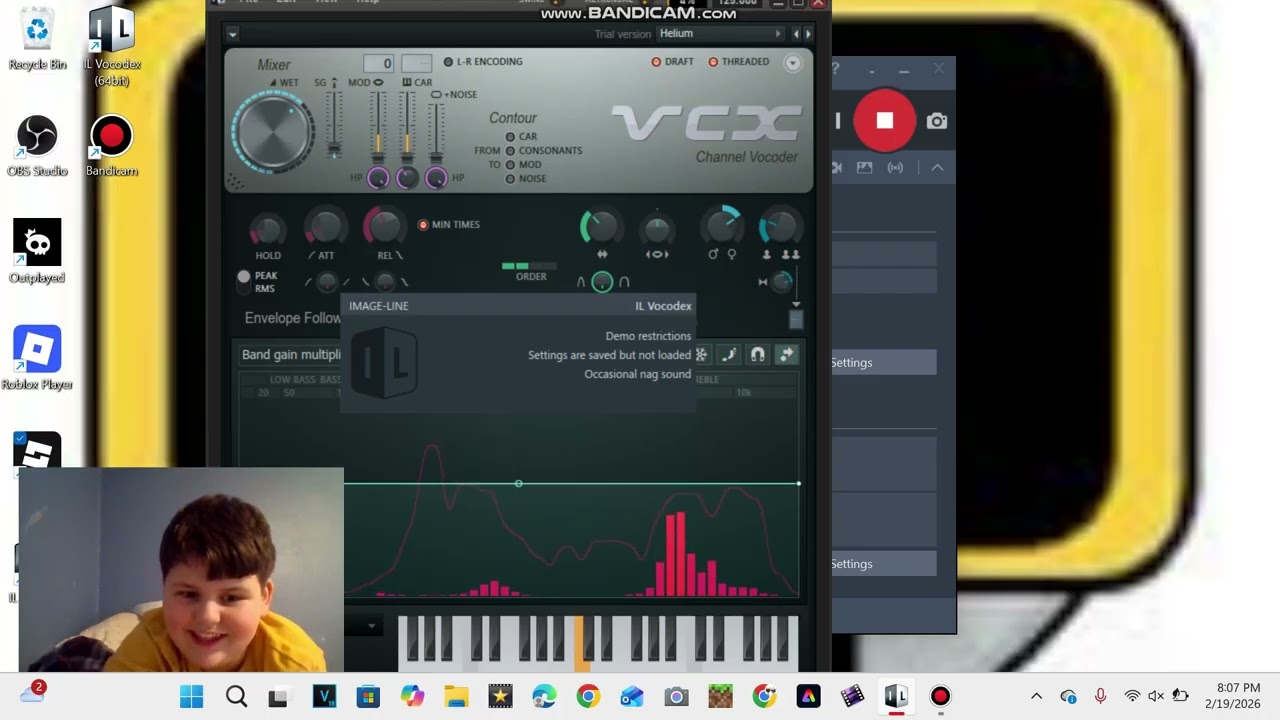
Task: Click the REL release knob
Action: pos(384,227)
